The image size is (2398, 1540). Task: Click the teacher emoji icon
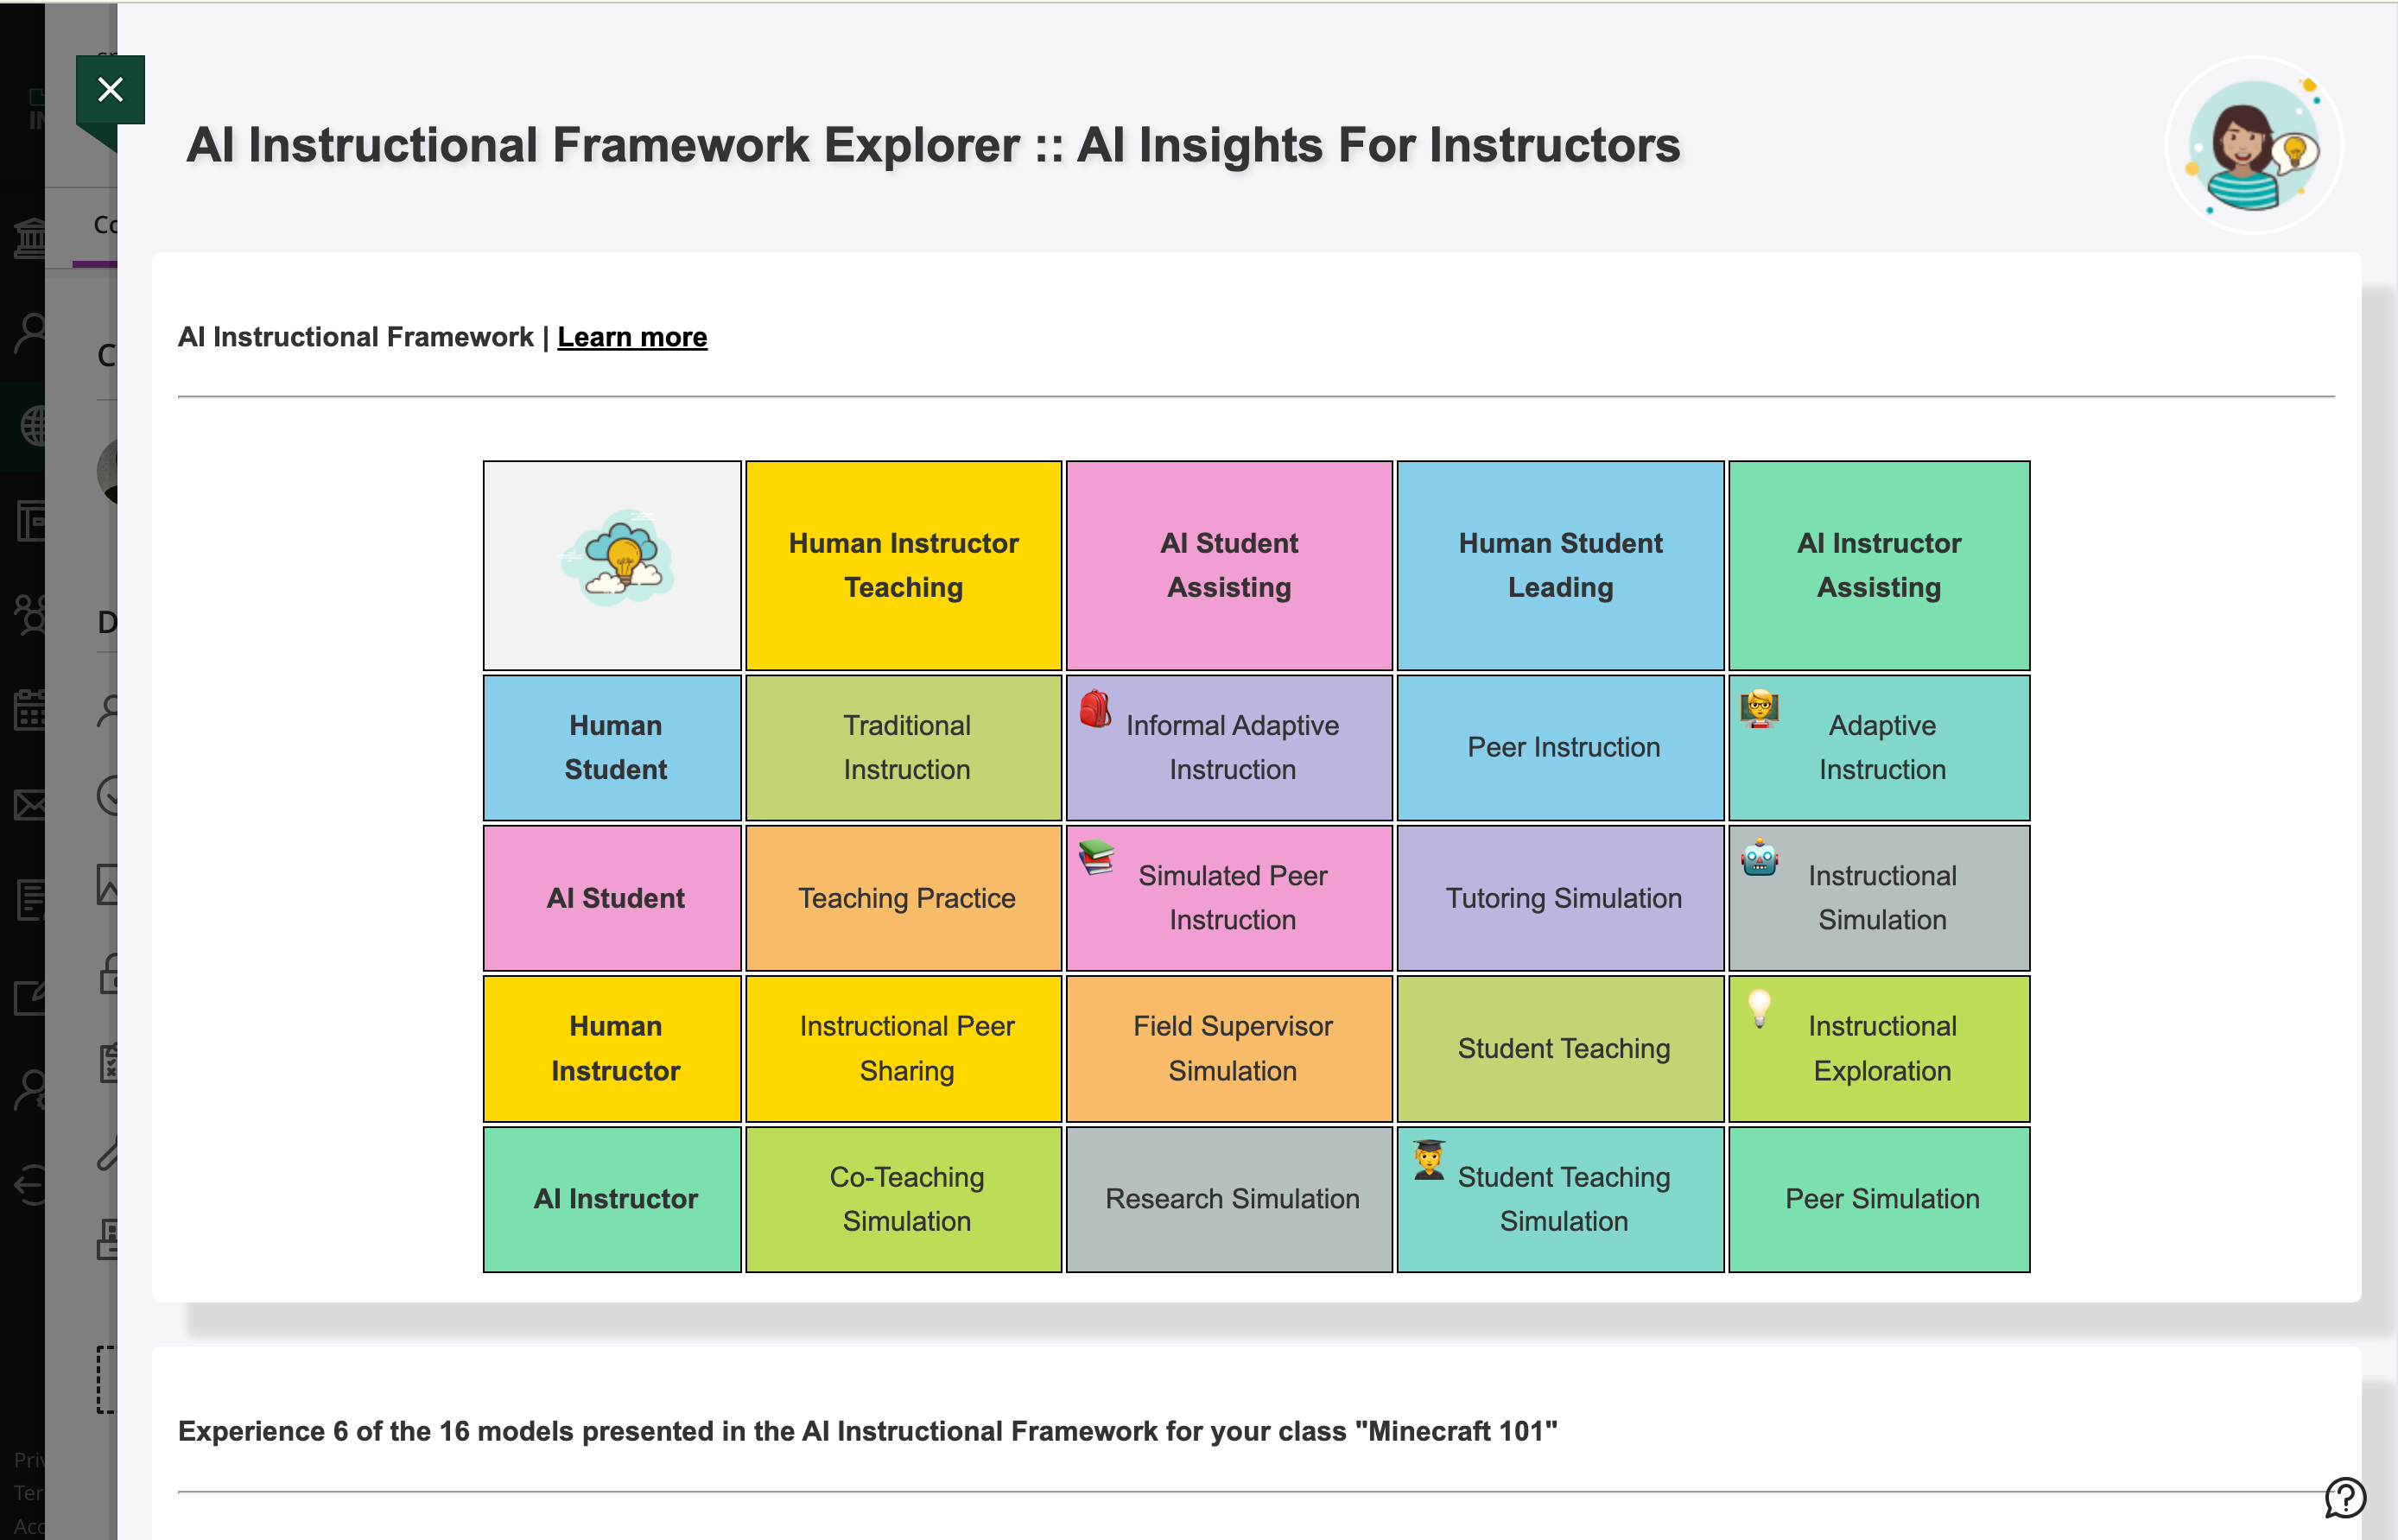pyautogui.click(x=1759, y=708)
